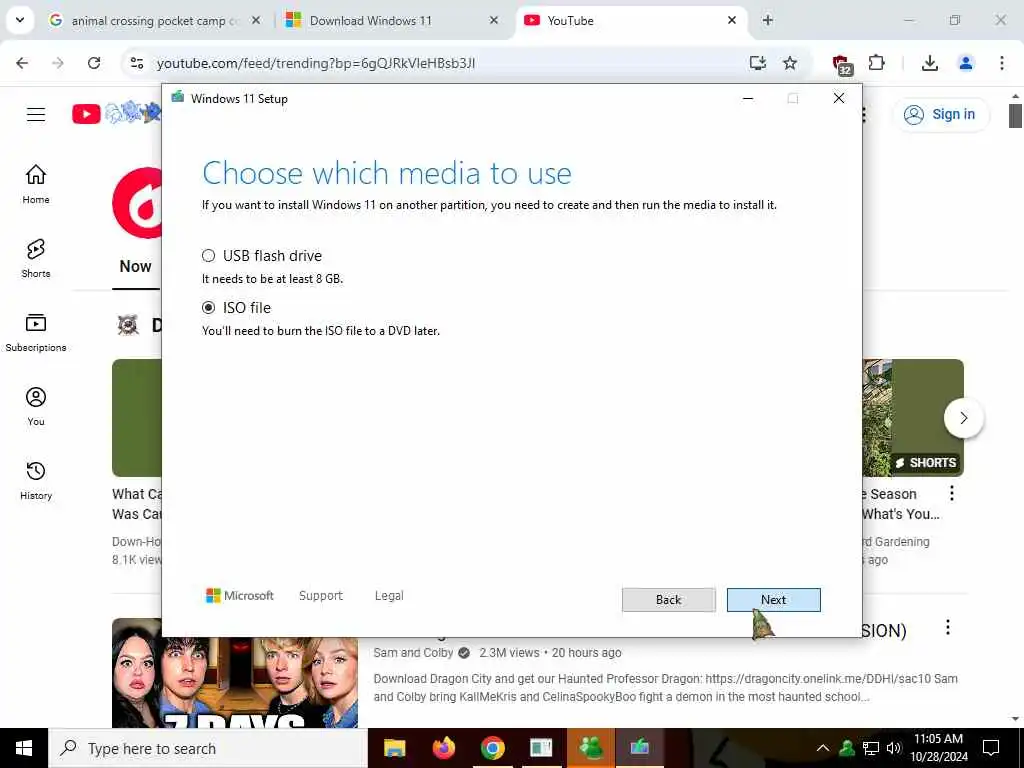Open the You section in sidebar
This screenshot has width=1024, height=768.
point(36,406)
